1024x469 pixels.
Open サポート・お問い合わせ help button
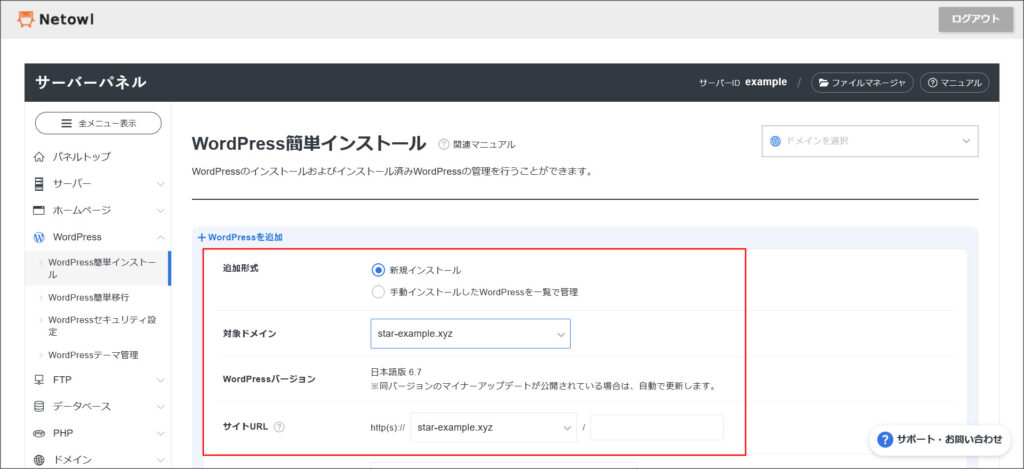point(940,440)
